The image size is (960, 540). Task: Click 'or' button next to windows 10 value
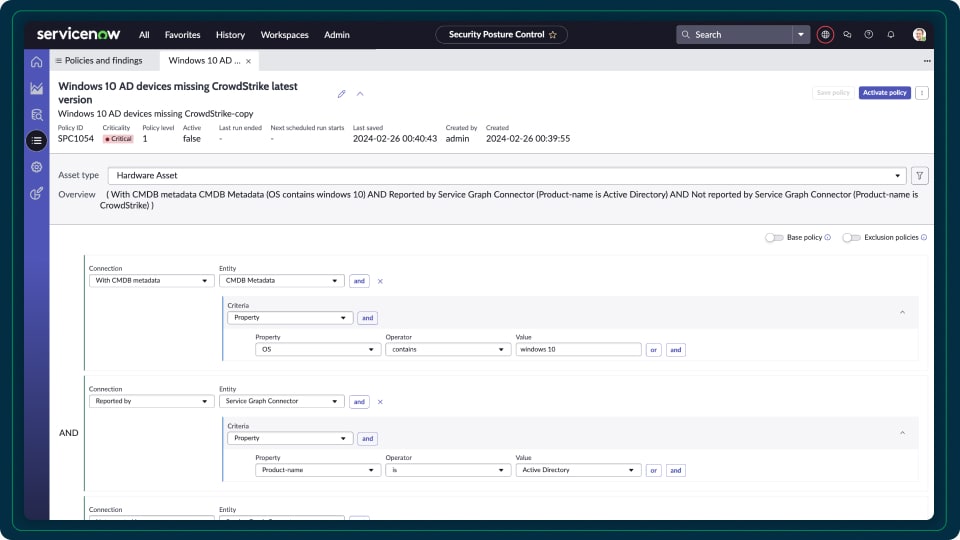click(654, 350)
